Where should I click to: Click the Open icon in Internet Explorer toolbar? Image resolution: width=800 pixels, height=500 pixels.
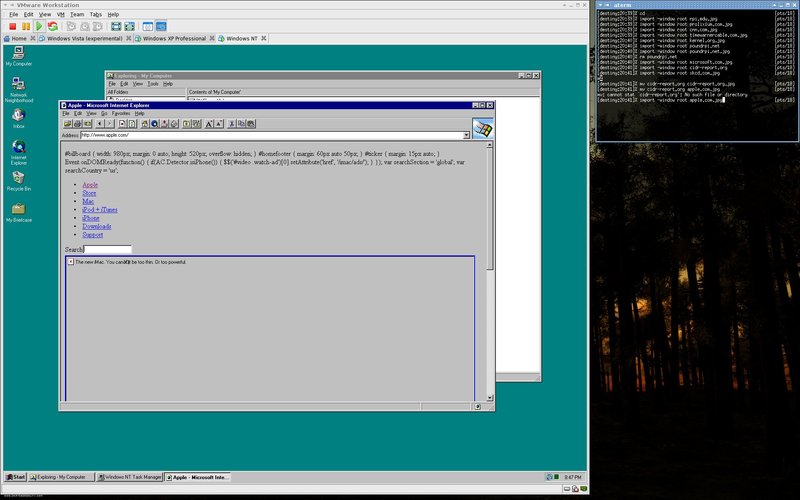click(x=68, y=123)
